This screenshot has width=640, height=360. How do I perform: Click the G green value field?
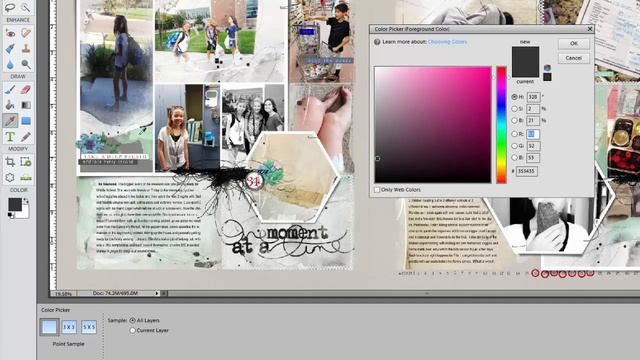coord(533,146)
